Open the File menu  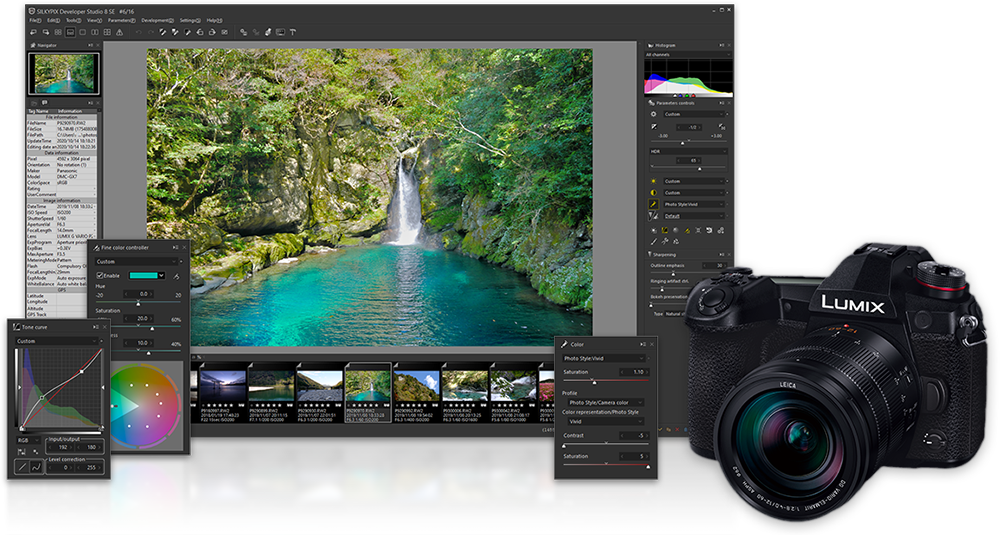point(35,20)
